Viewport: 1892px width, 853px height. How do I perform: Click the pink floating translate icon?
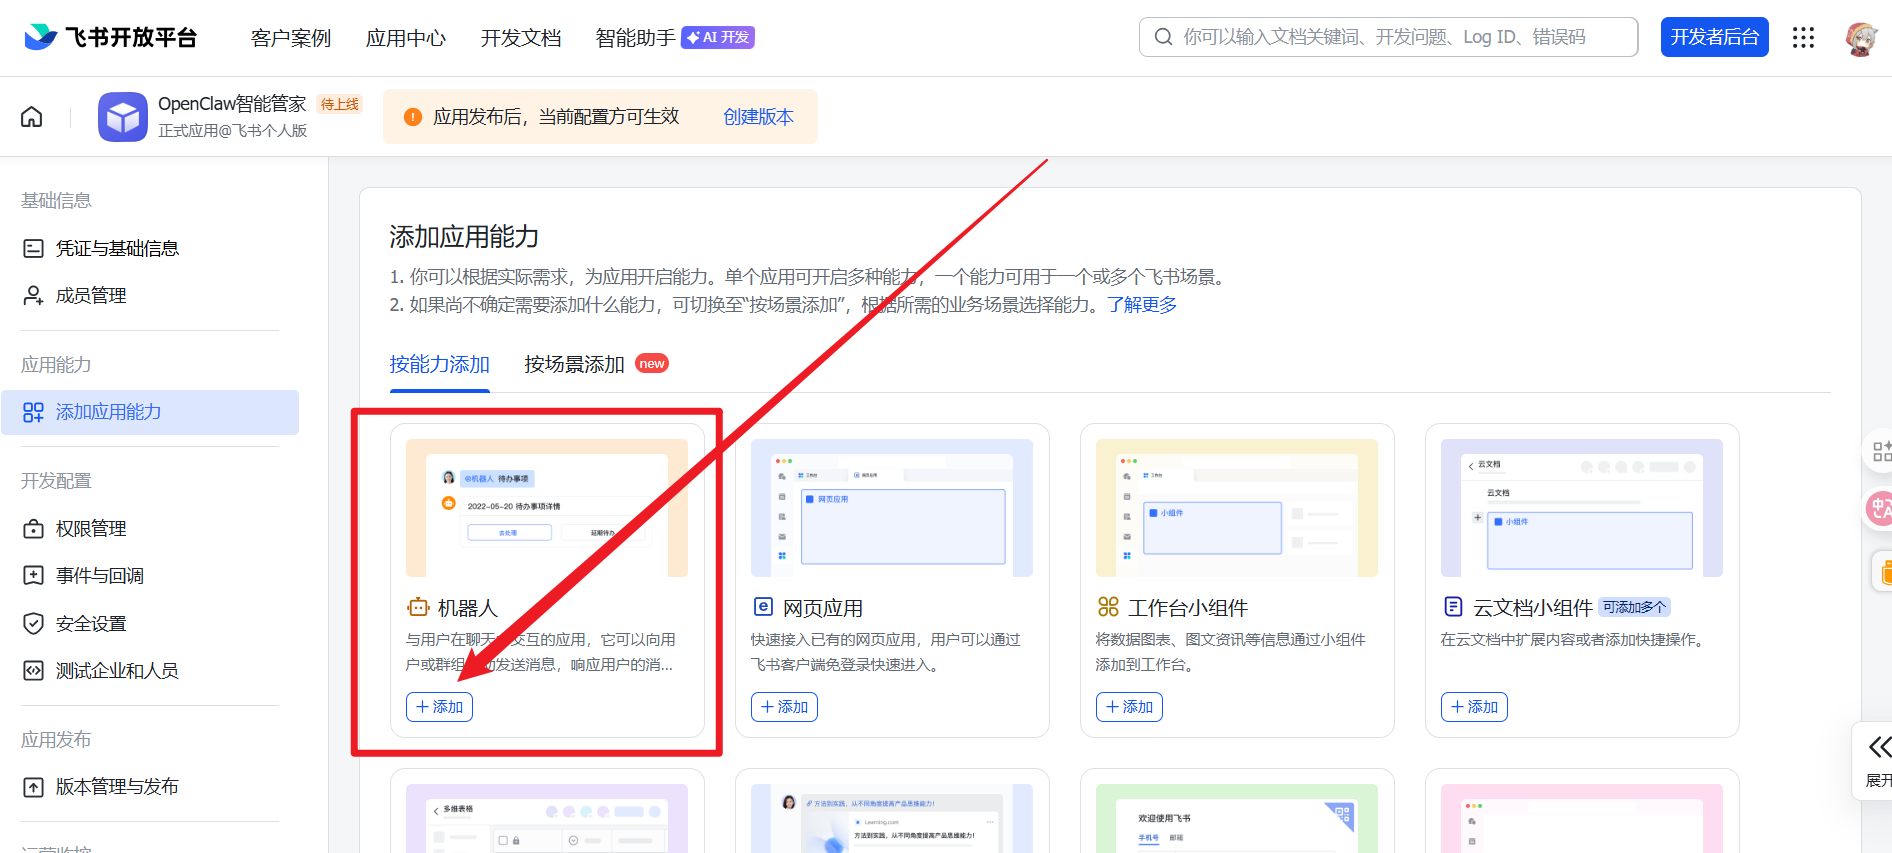[x=1880, y=508]
